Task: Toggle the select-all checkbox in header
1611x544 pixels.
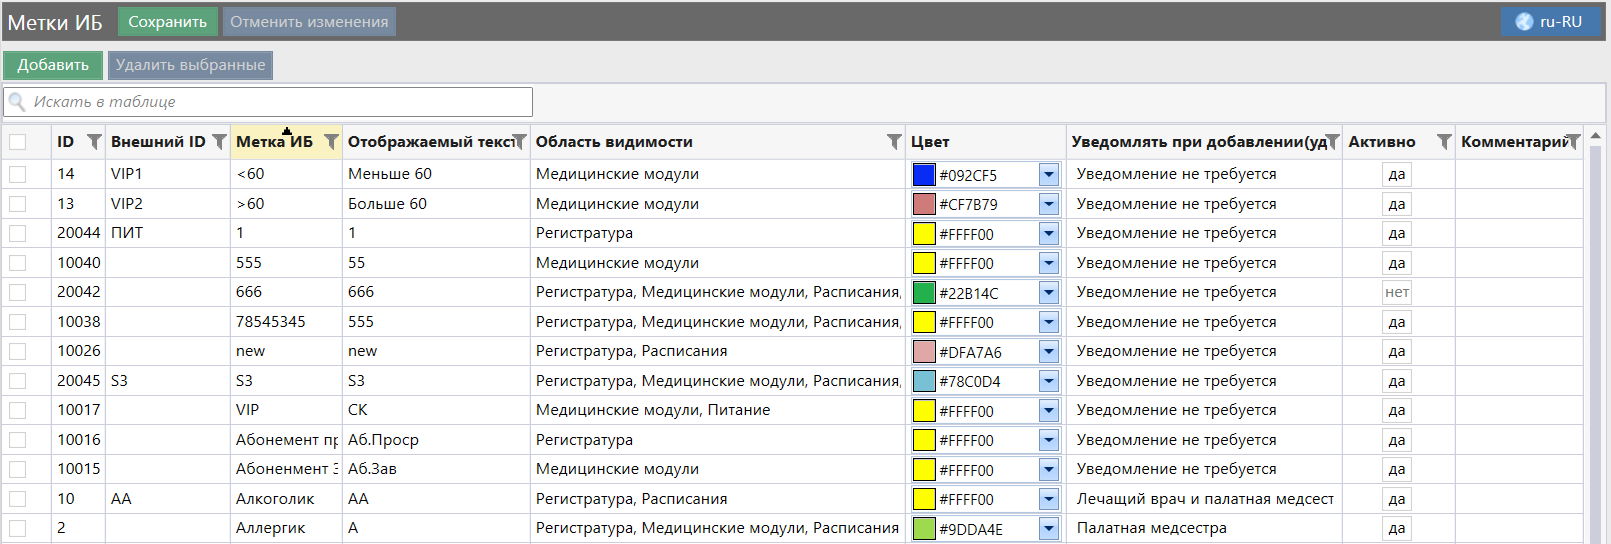Action: click(18, 142)
